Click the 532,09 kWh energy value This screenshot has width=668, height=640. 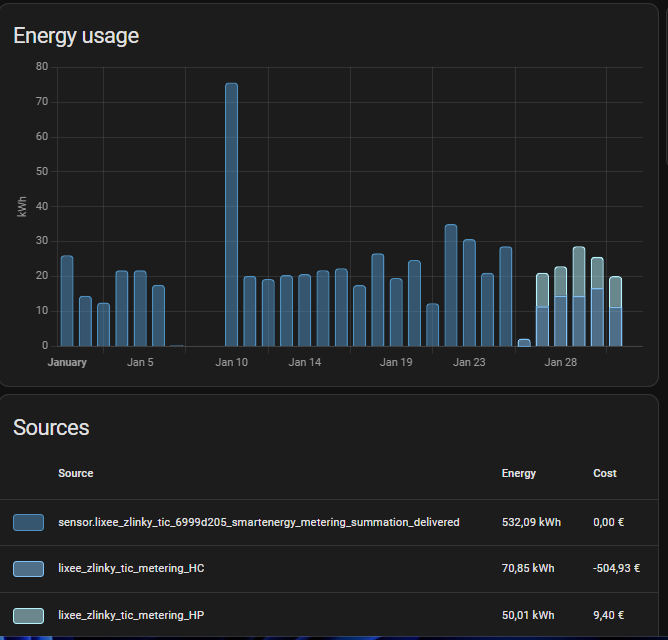533,522
